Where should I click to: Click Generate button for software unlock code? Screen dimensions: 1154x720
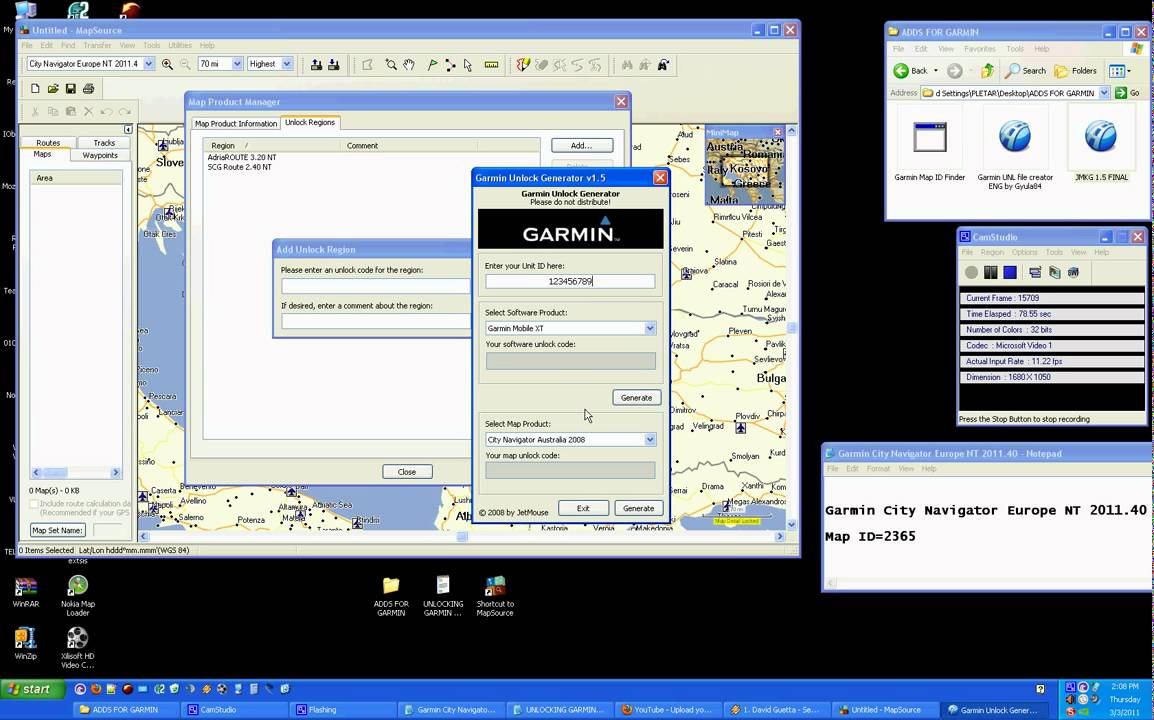tap(636, 398)
